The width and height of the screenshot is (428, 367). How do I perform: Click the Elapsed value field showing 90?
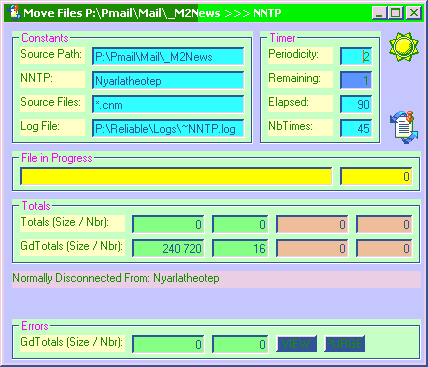[356, 104]
